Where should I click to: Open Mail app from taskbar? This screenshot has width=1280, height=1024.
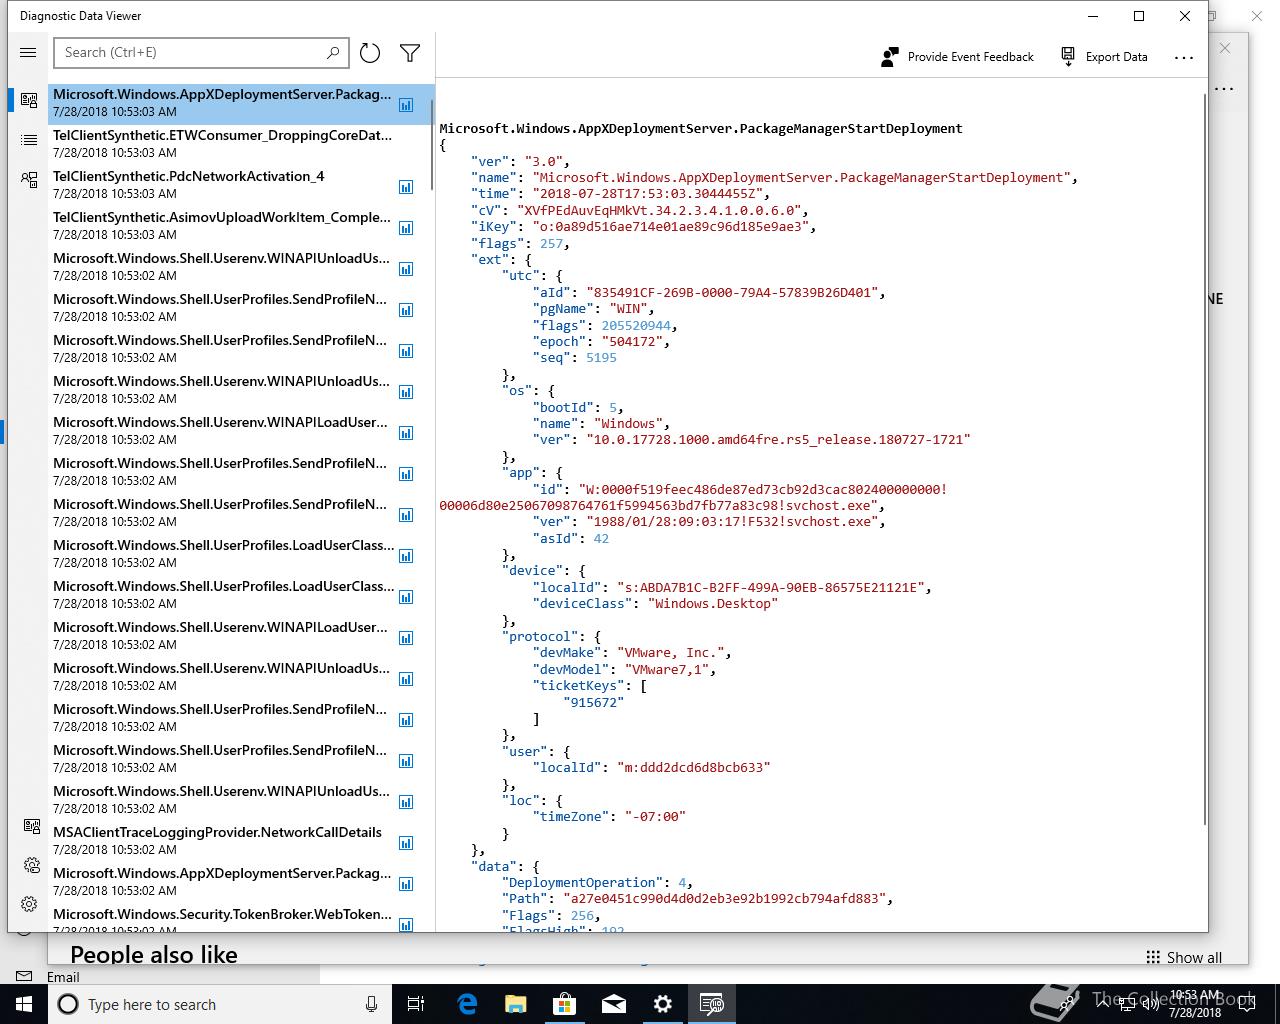(x=614, y=1004)
